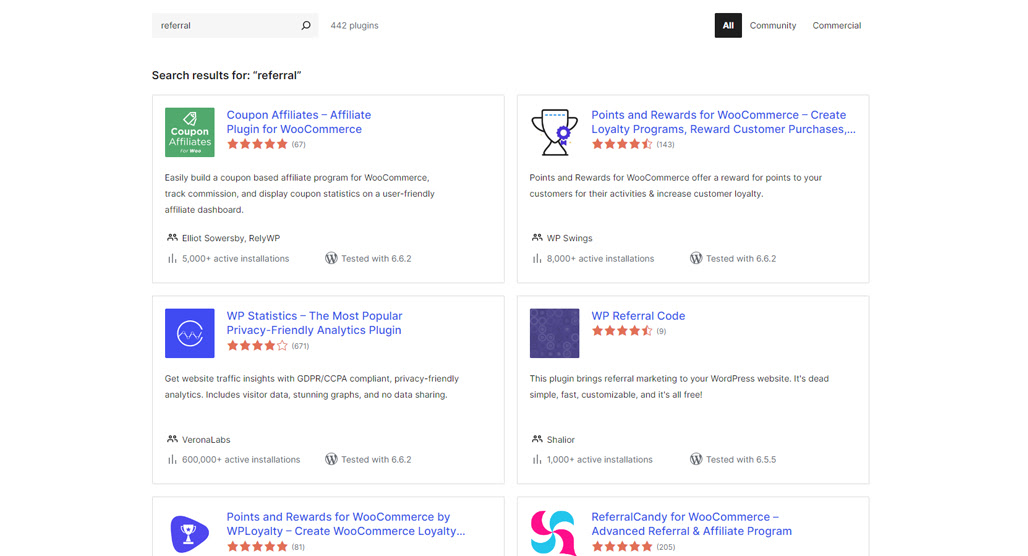The image size is (1028, 556).
Task: Click the WP Referral Code purple thumbnail
Action: (x=555, y=333)
